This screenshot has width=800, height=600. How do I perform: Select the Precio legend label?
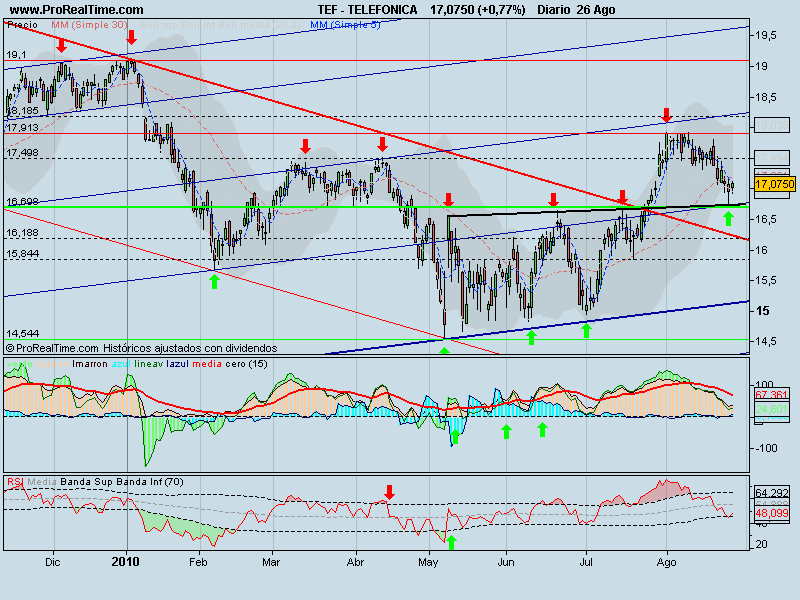coord(22,24)
